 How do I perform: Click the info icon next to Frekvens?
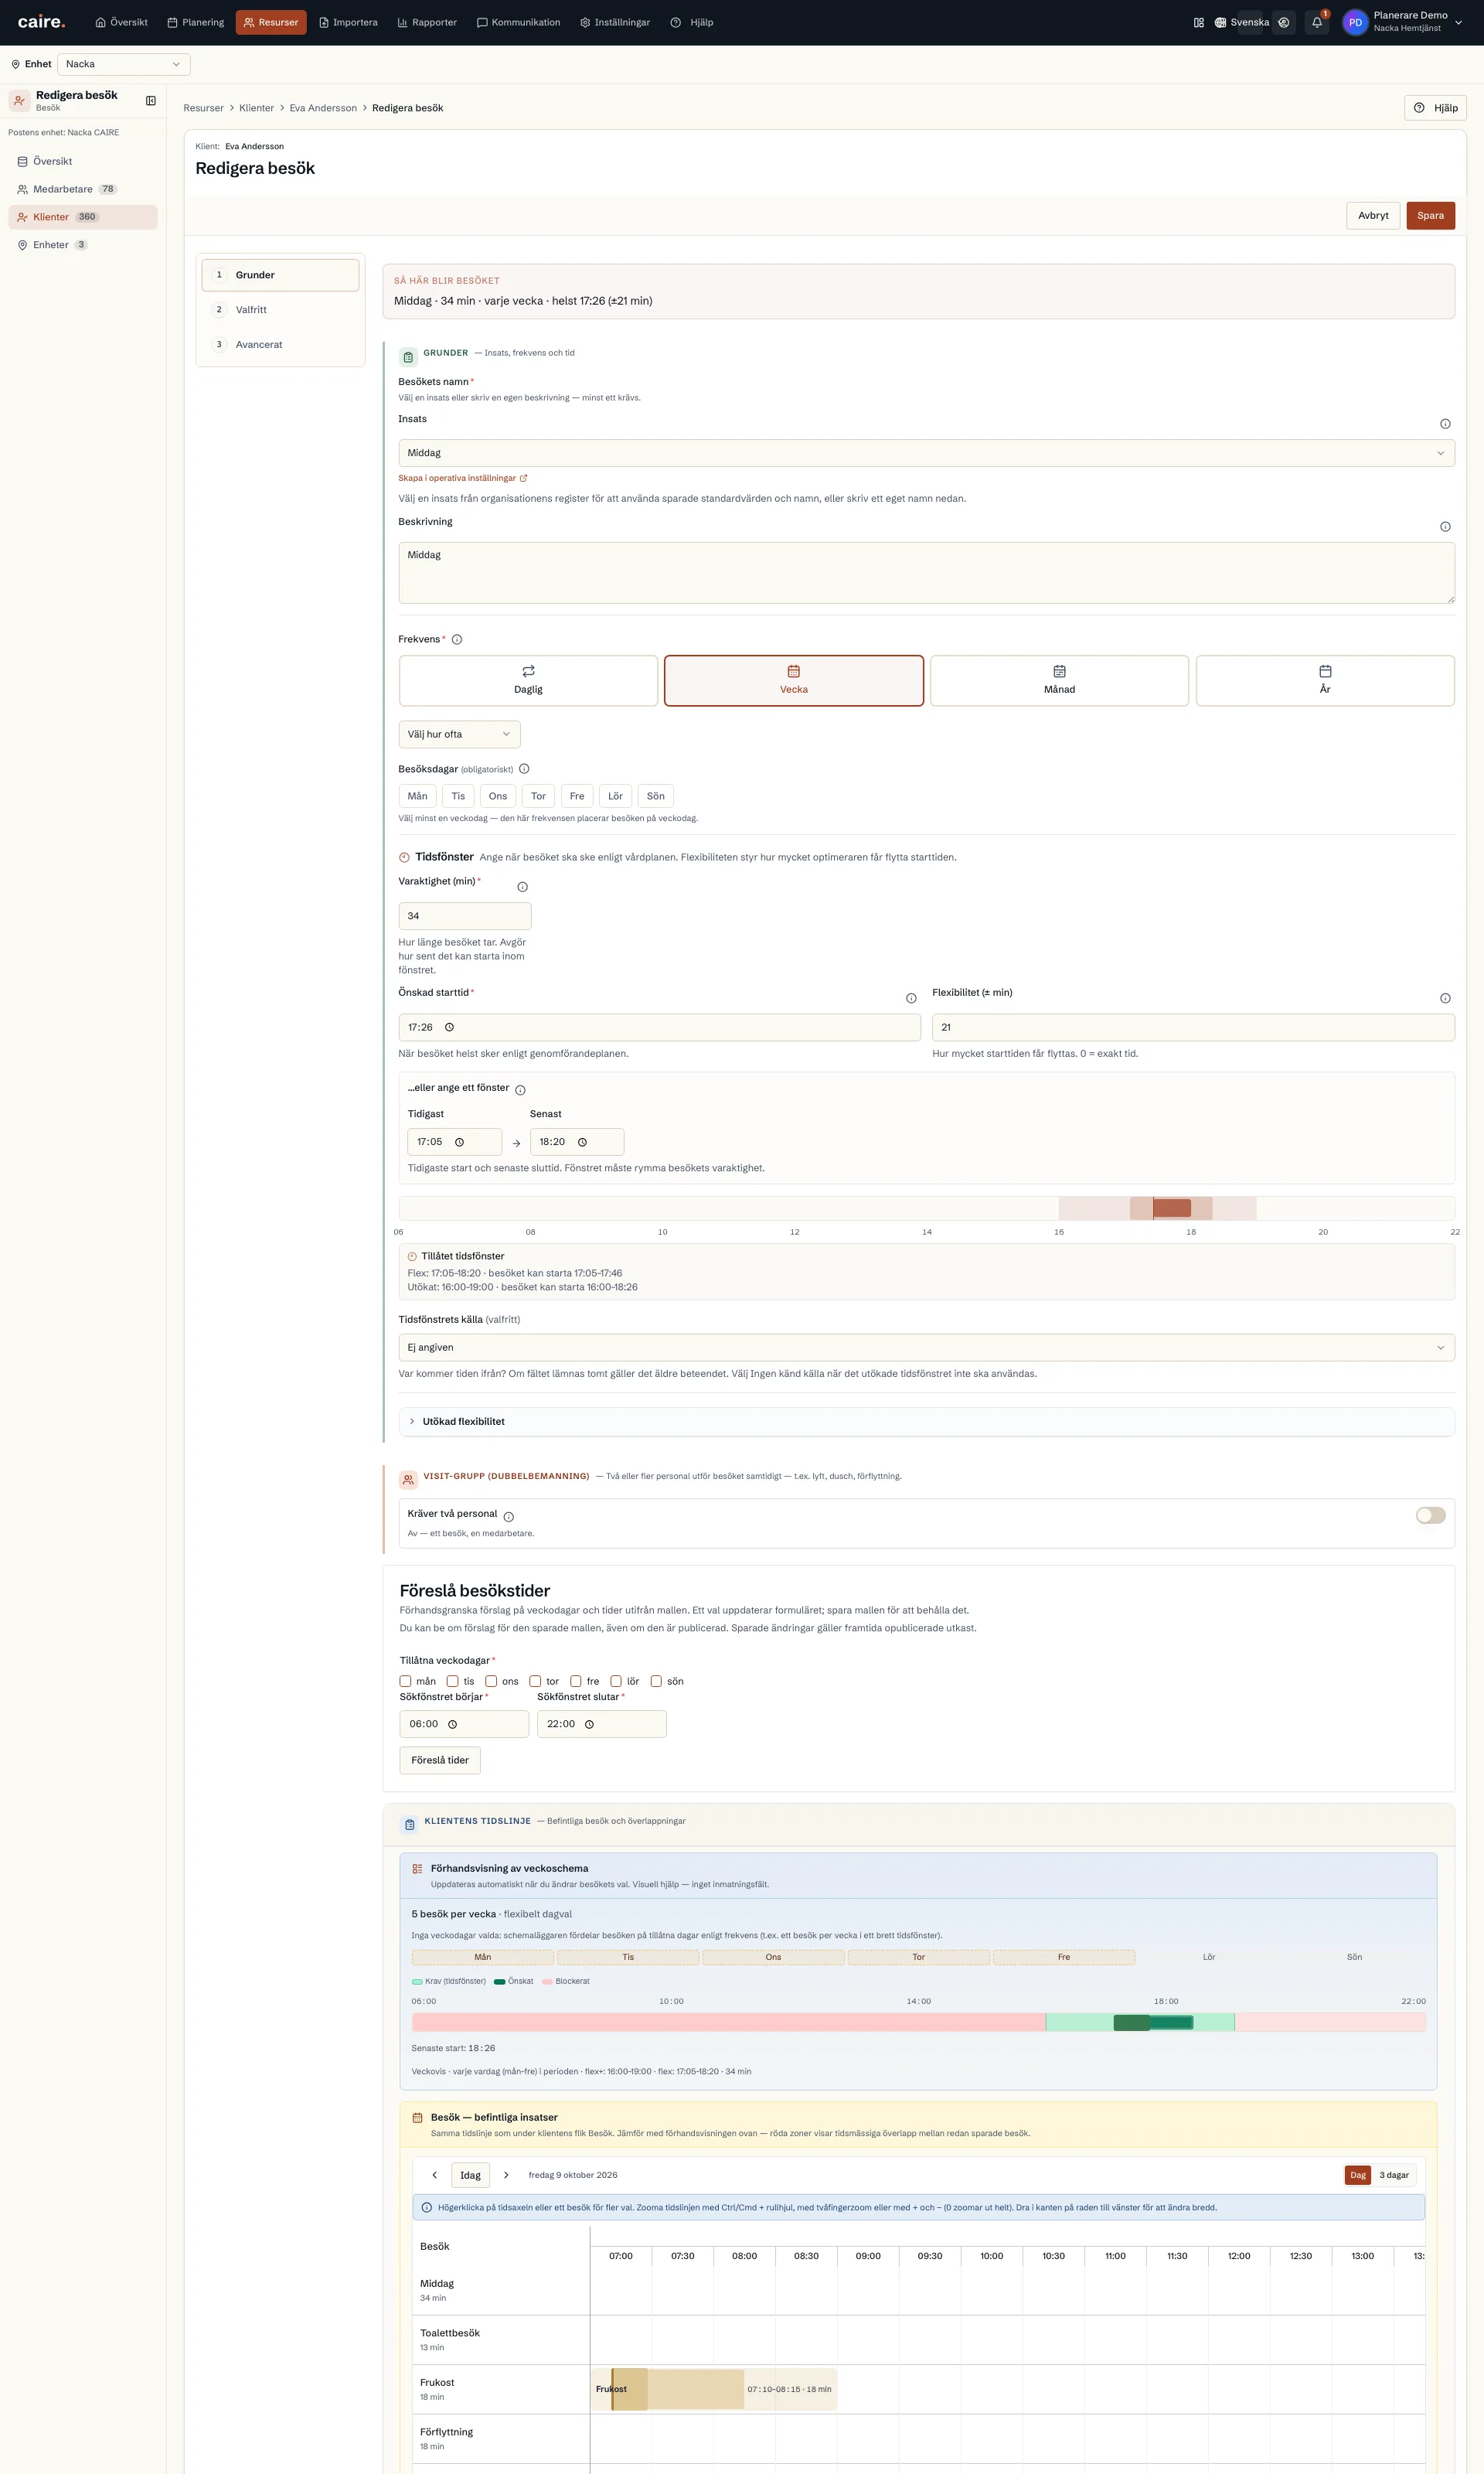(457, 640)
